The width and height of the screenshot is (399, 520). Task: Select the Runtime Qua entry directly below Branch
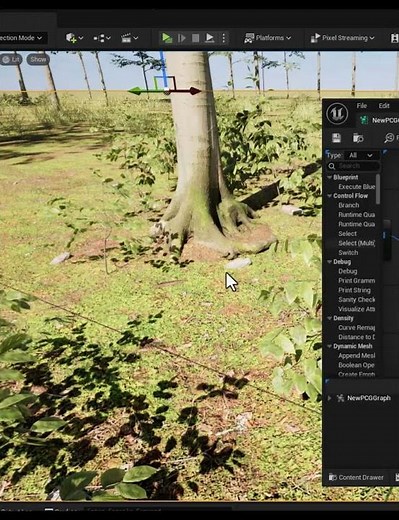356,215
